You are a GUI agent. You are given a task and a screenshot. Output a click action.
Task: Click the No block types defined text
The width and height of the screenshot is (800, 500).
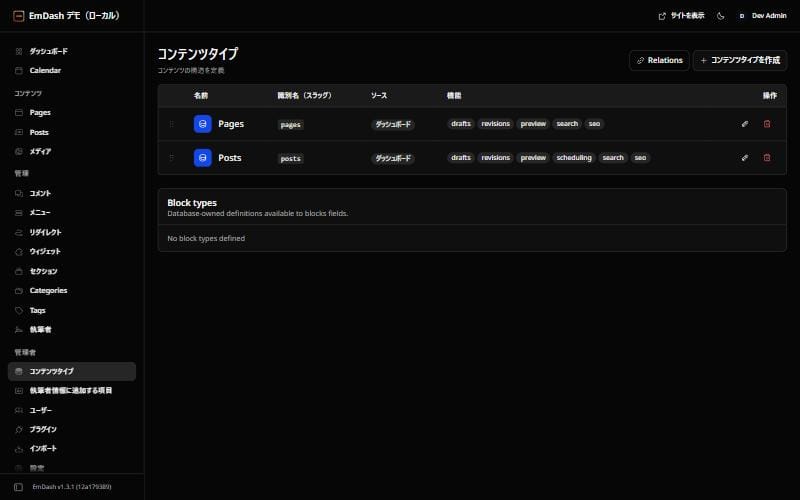pos(206,238)
